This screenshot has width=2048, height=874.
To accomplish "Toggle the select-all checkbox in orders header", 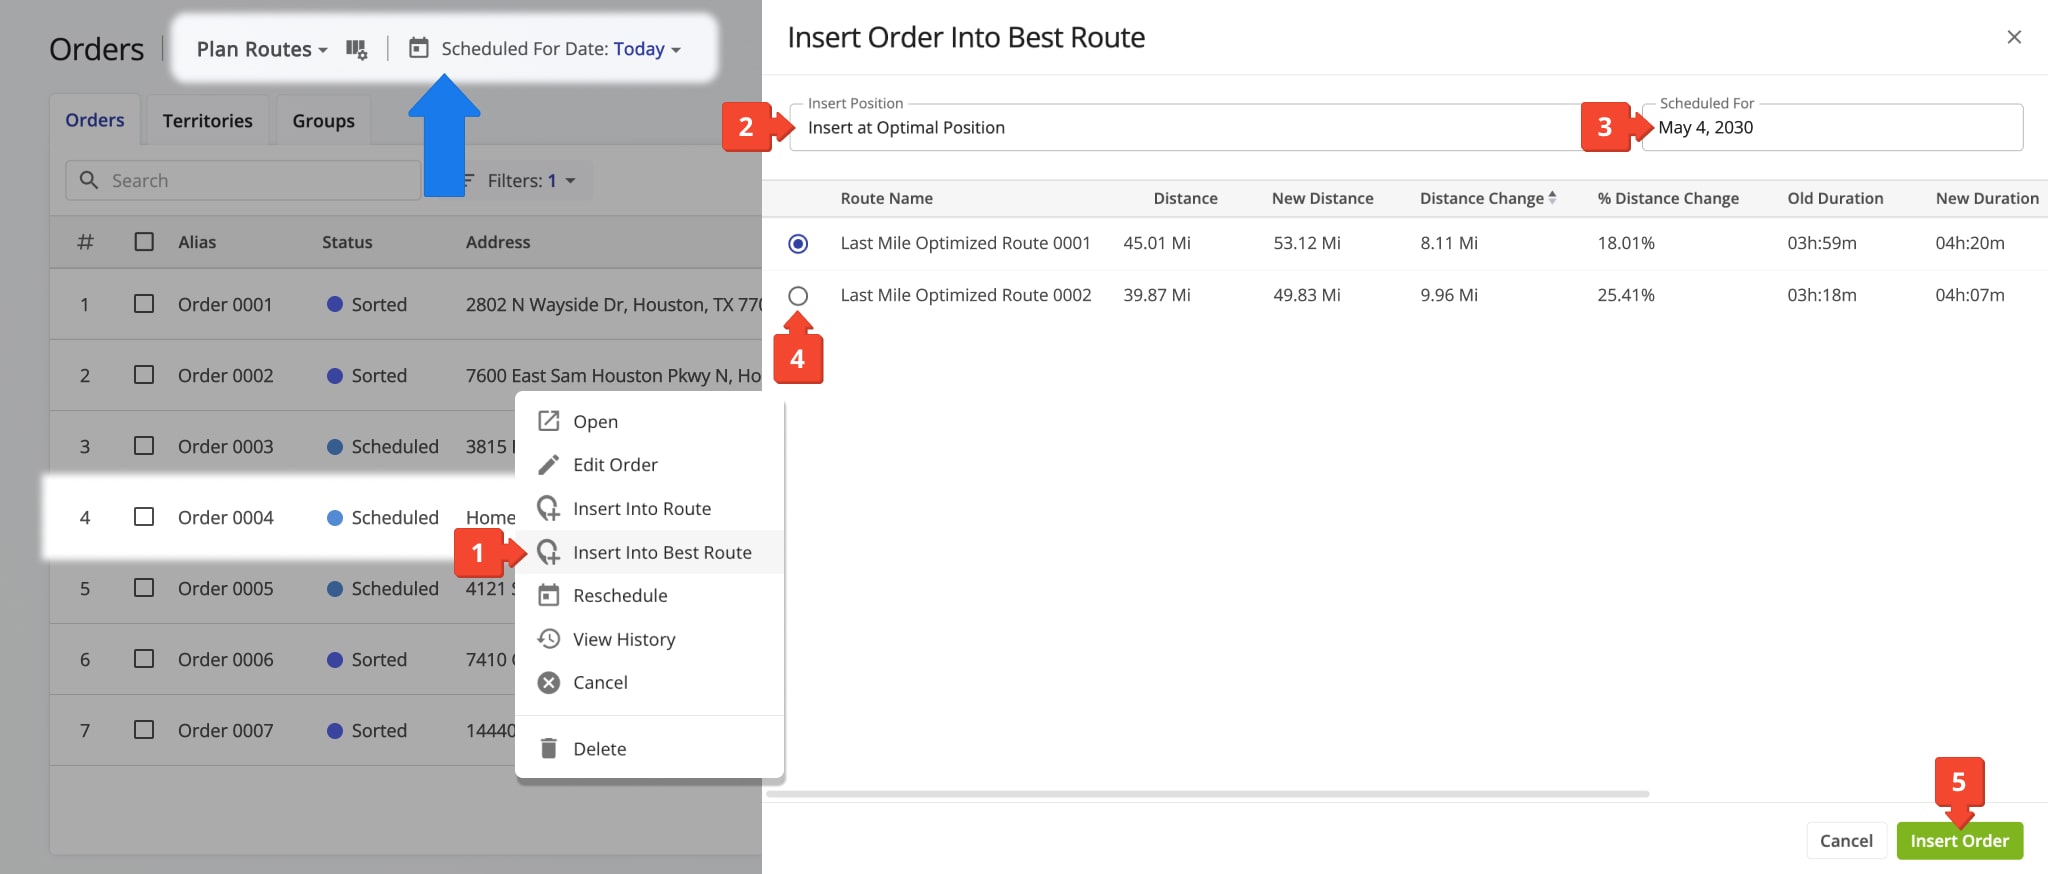I will point(144,241).
